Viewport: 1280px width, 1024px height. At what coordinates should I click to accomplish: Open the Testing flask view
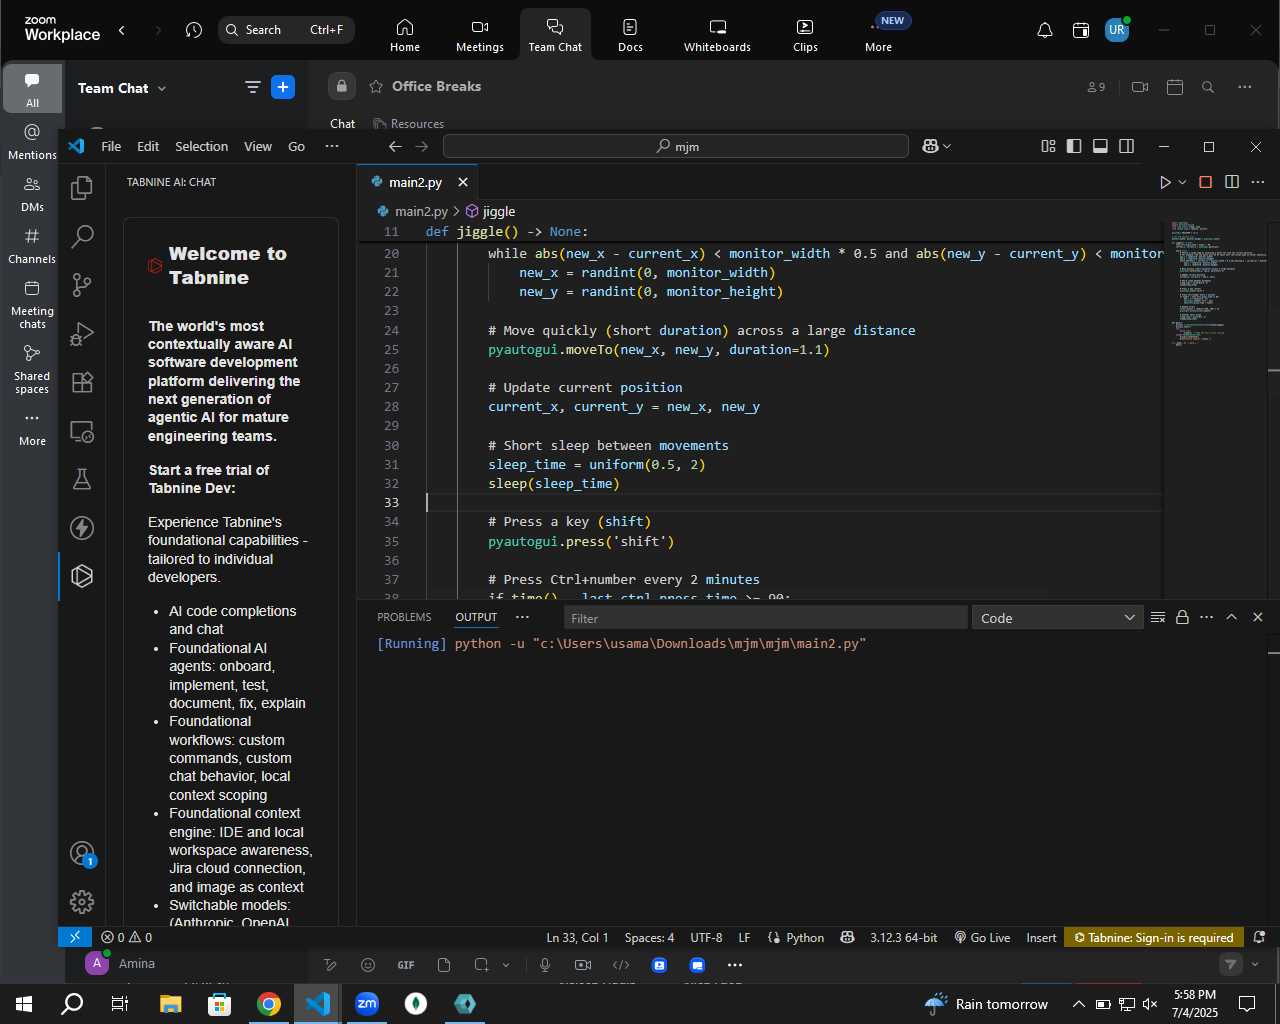point(82,479)
